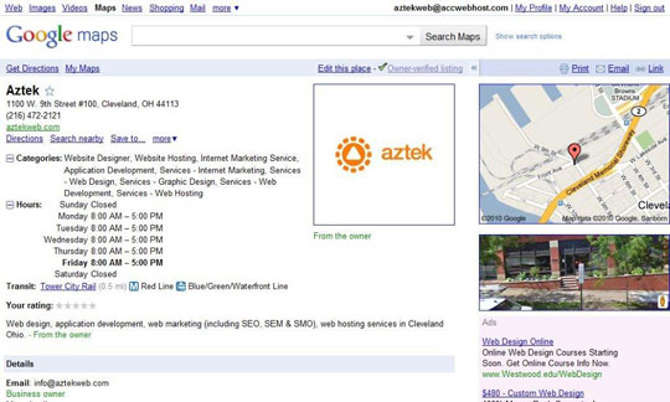Click the Email envelope icon
670x402 pixels.
[600, 68]
